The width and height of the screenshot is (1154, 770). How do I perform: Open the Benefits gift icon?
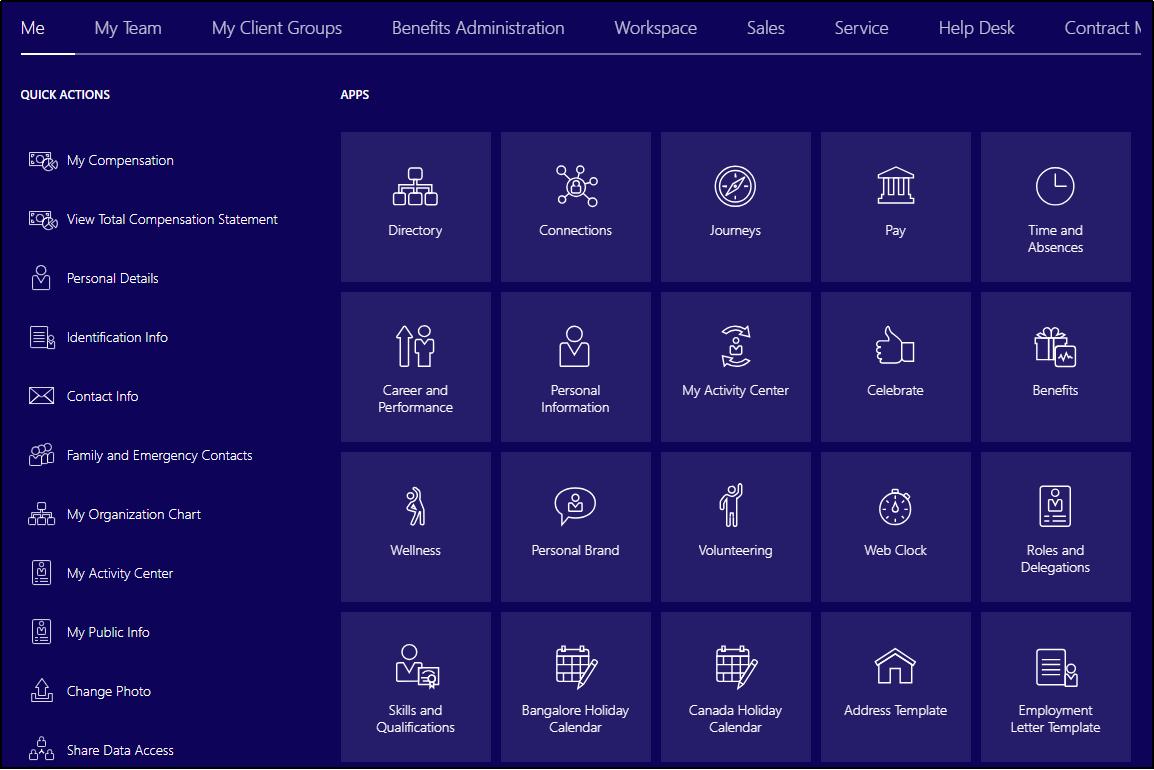pyautogui.click(x=1055, y=347)
